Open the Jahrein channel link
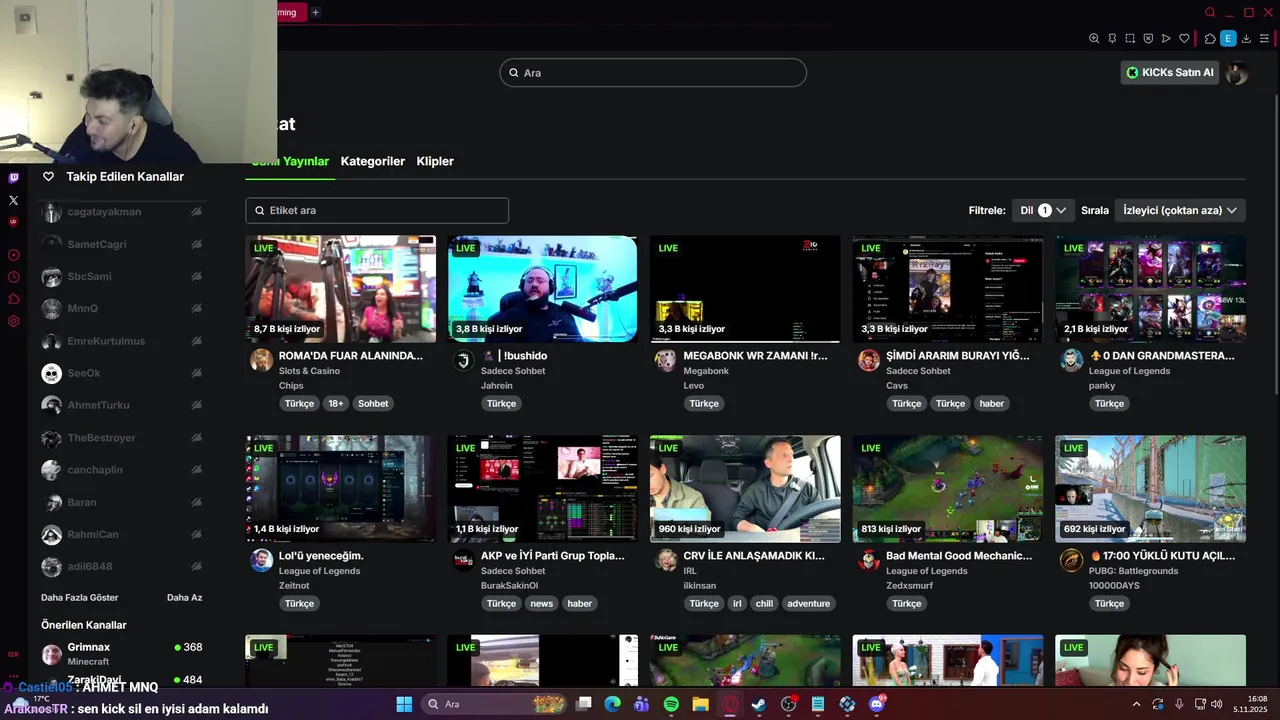Screen dimensions: 1280x720 (497, 386)
